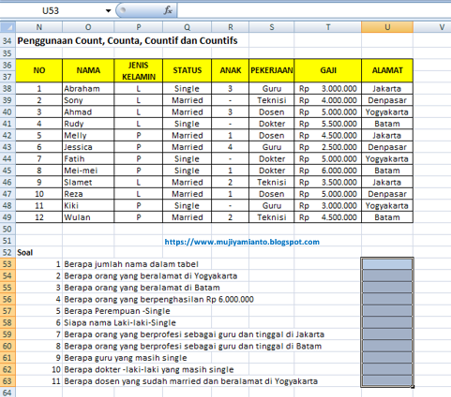Click into the formula bar input
The image size is (451, 397).
314,11
